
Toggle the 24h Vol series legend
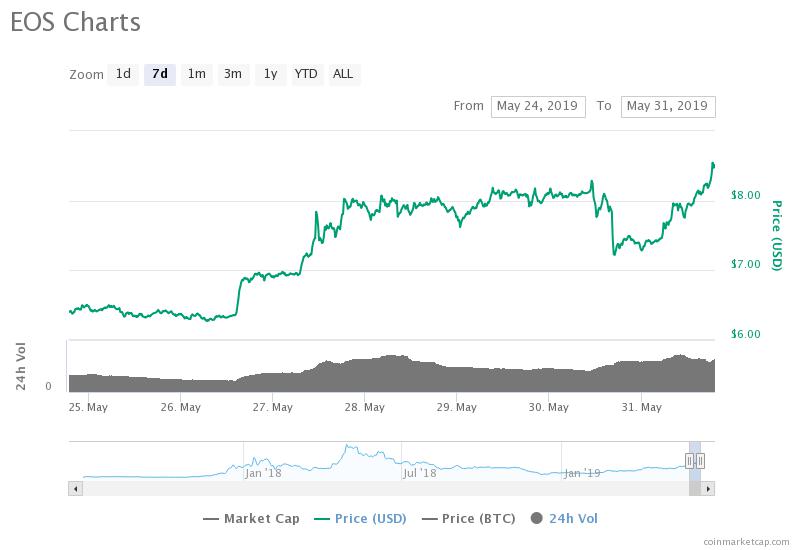(x=564, y=519)
